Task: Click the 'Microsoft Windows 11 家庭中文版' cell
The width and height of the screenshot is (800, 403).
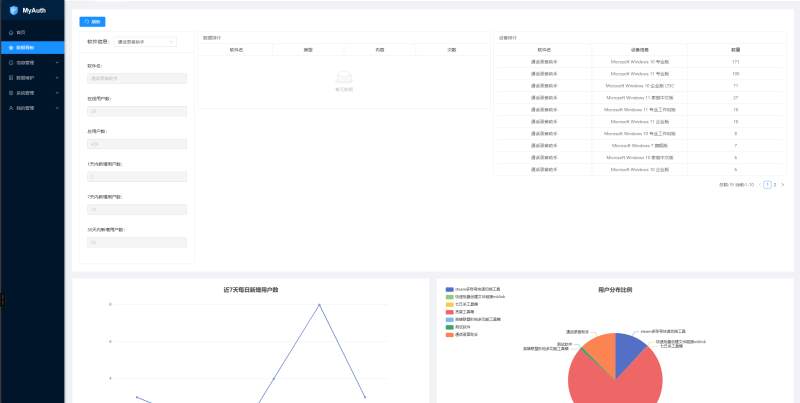Action: [640, 97]
